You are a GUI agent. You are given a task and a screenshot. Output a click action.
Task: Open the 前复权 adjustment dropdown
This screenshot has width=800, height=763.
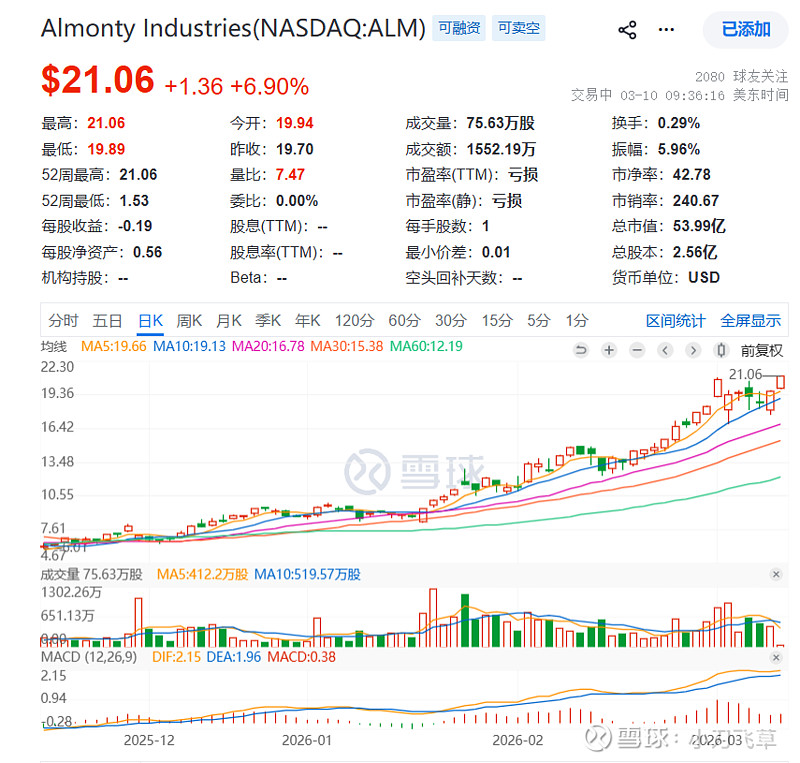click(x=762, y=351)
